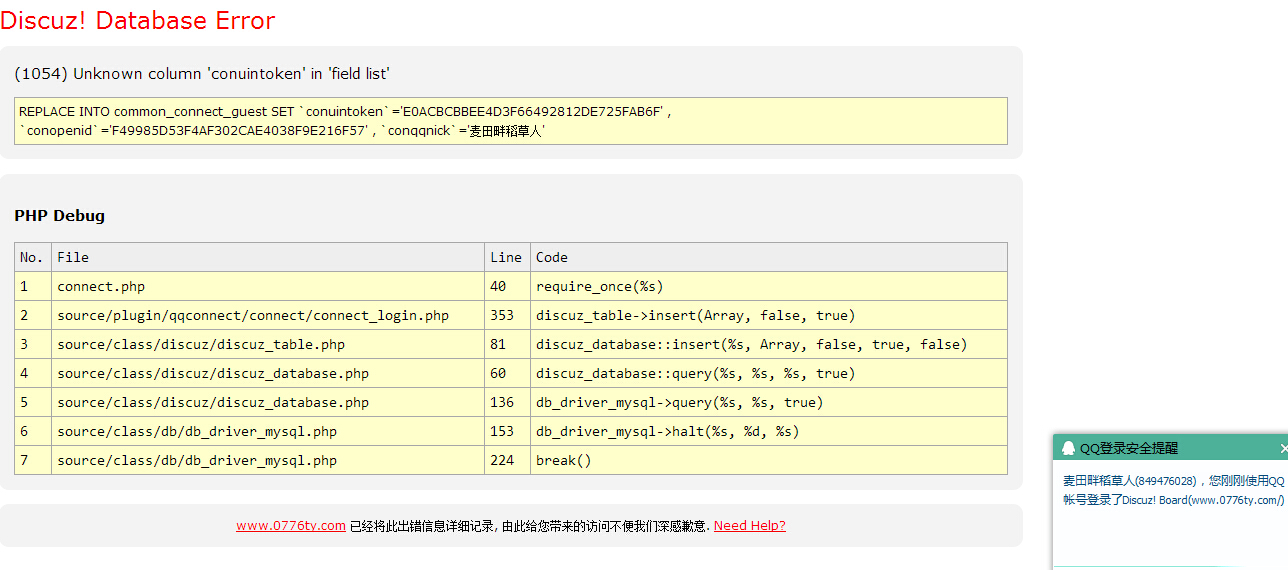Image resolution: width=1288 pixels, height=570 pixels.
Task: Click the break() code cell
Action: click(564, 461)
